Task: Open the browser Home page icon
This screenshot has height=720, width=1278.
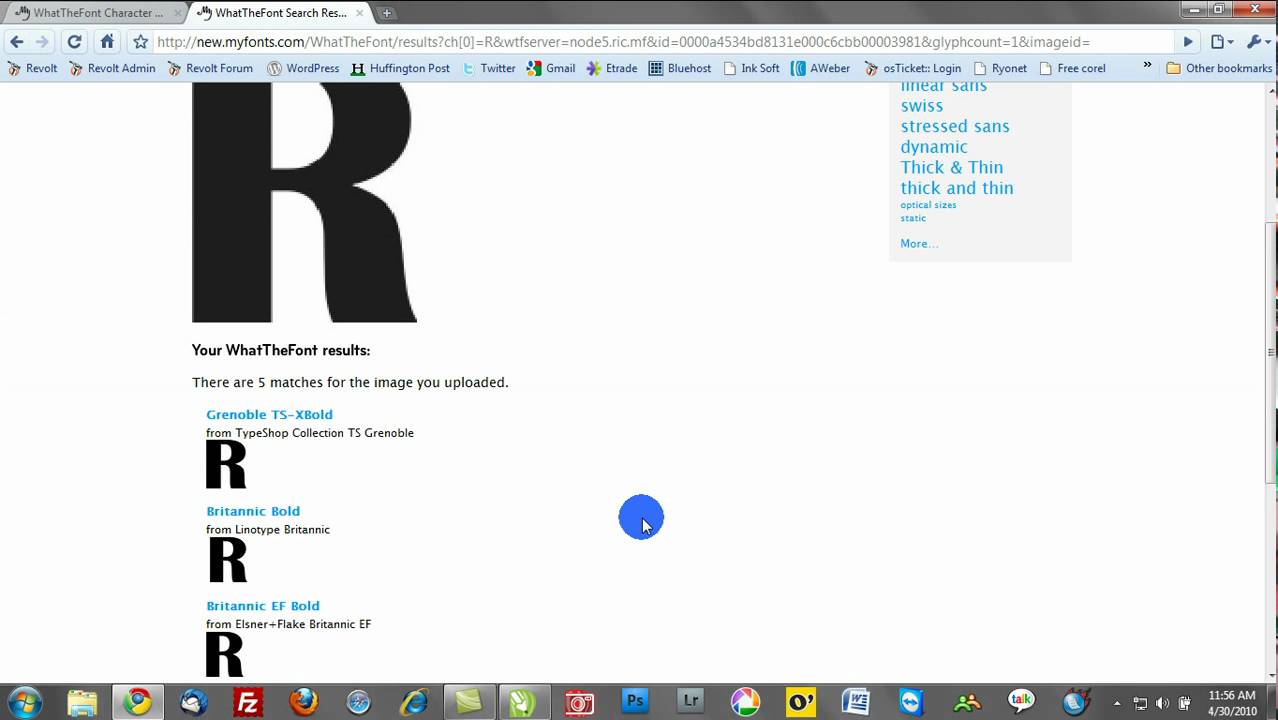Action: coord(107,42)
